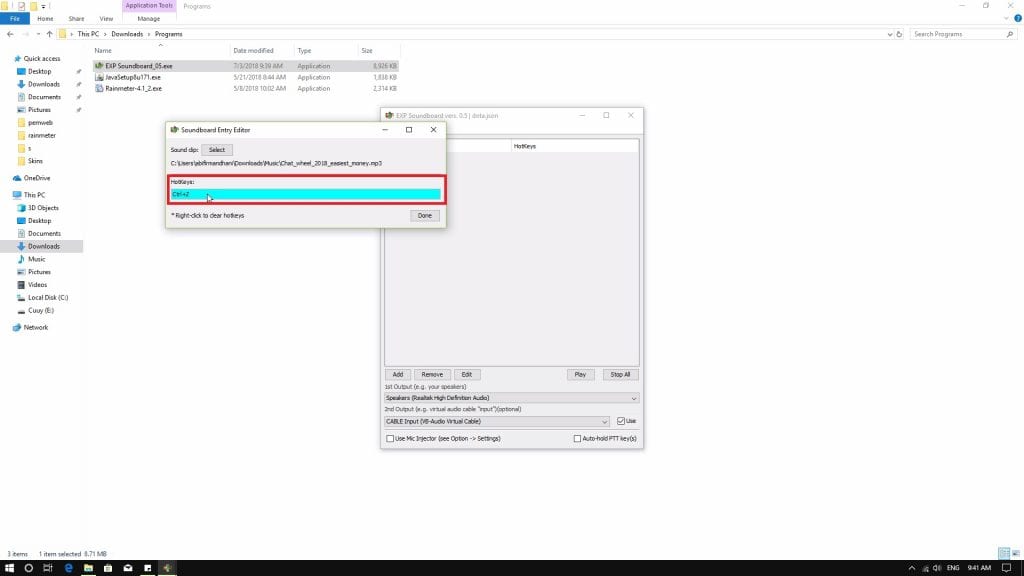Screen dimensions: 1024x576
Task: Open Mail app from taskbar
Action: [128, 568]
